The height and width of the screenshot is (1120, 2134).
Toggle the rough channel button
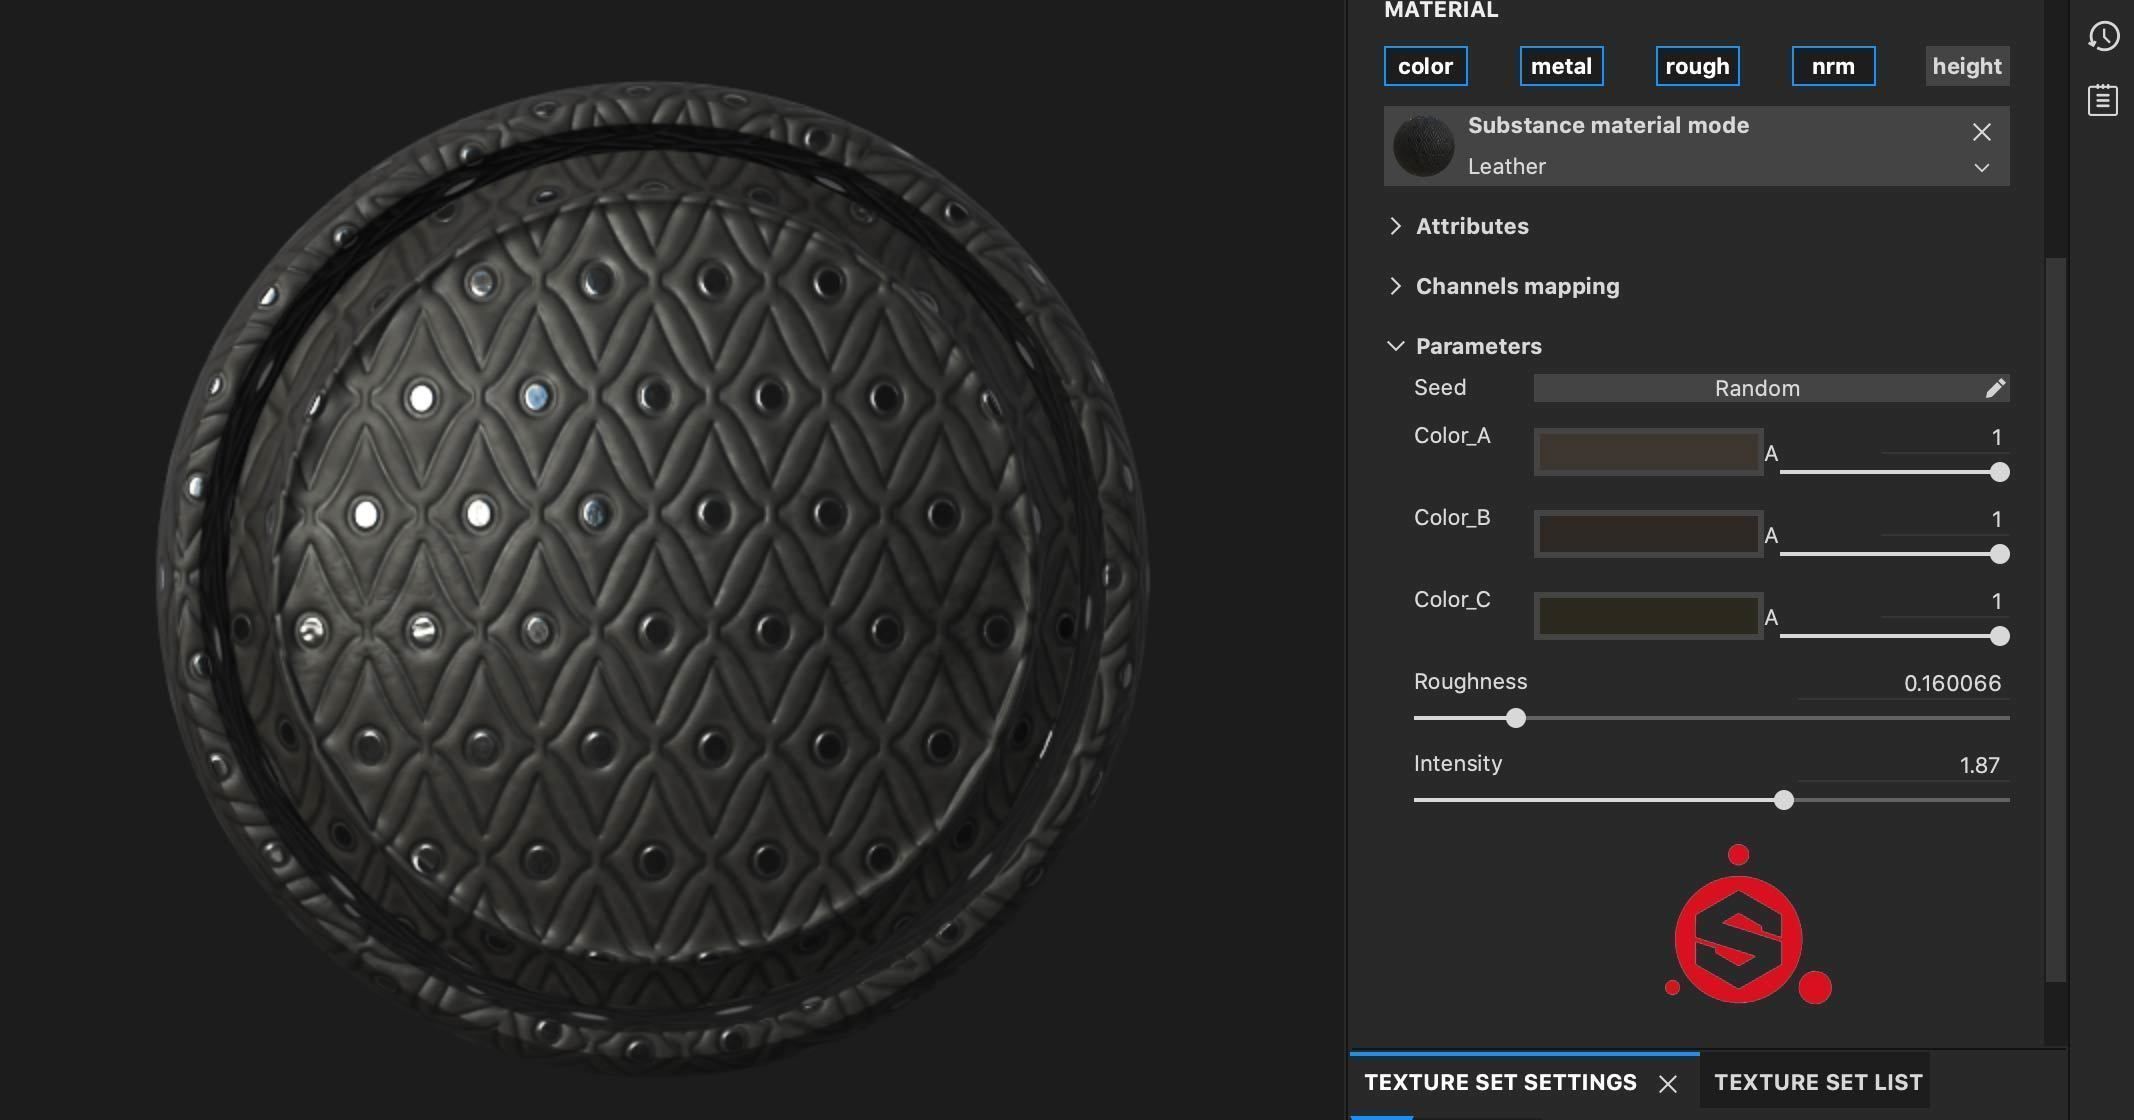click(x=1696, y=66)
